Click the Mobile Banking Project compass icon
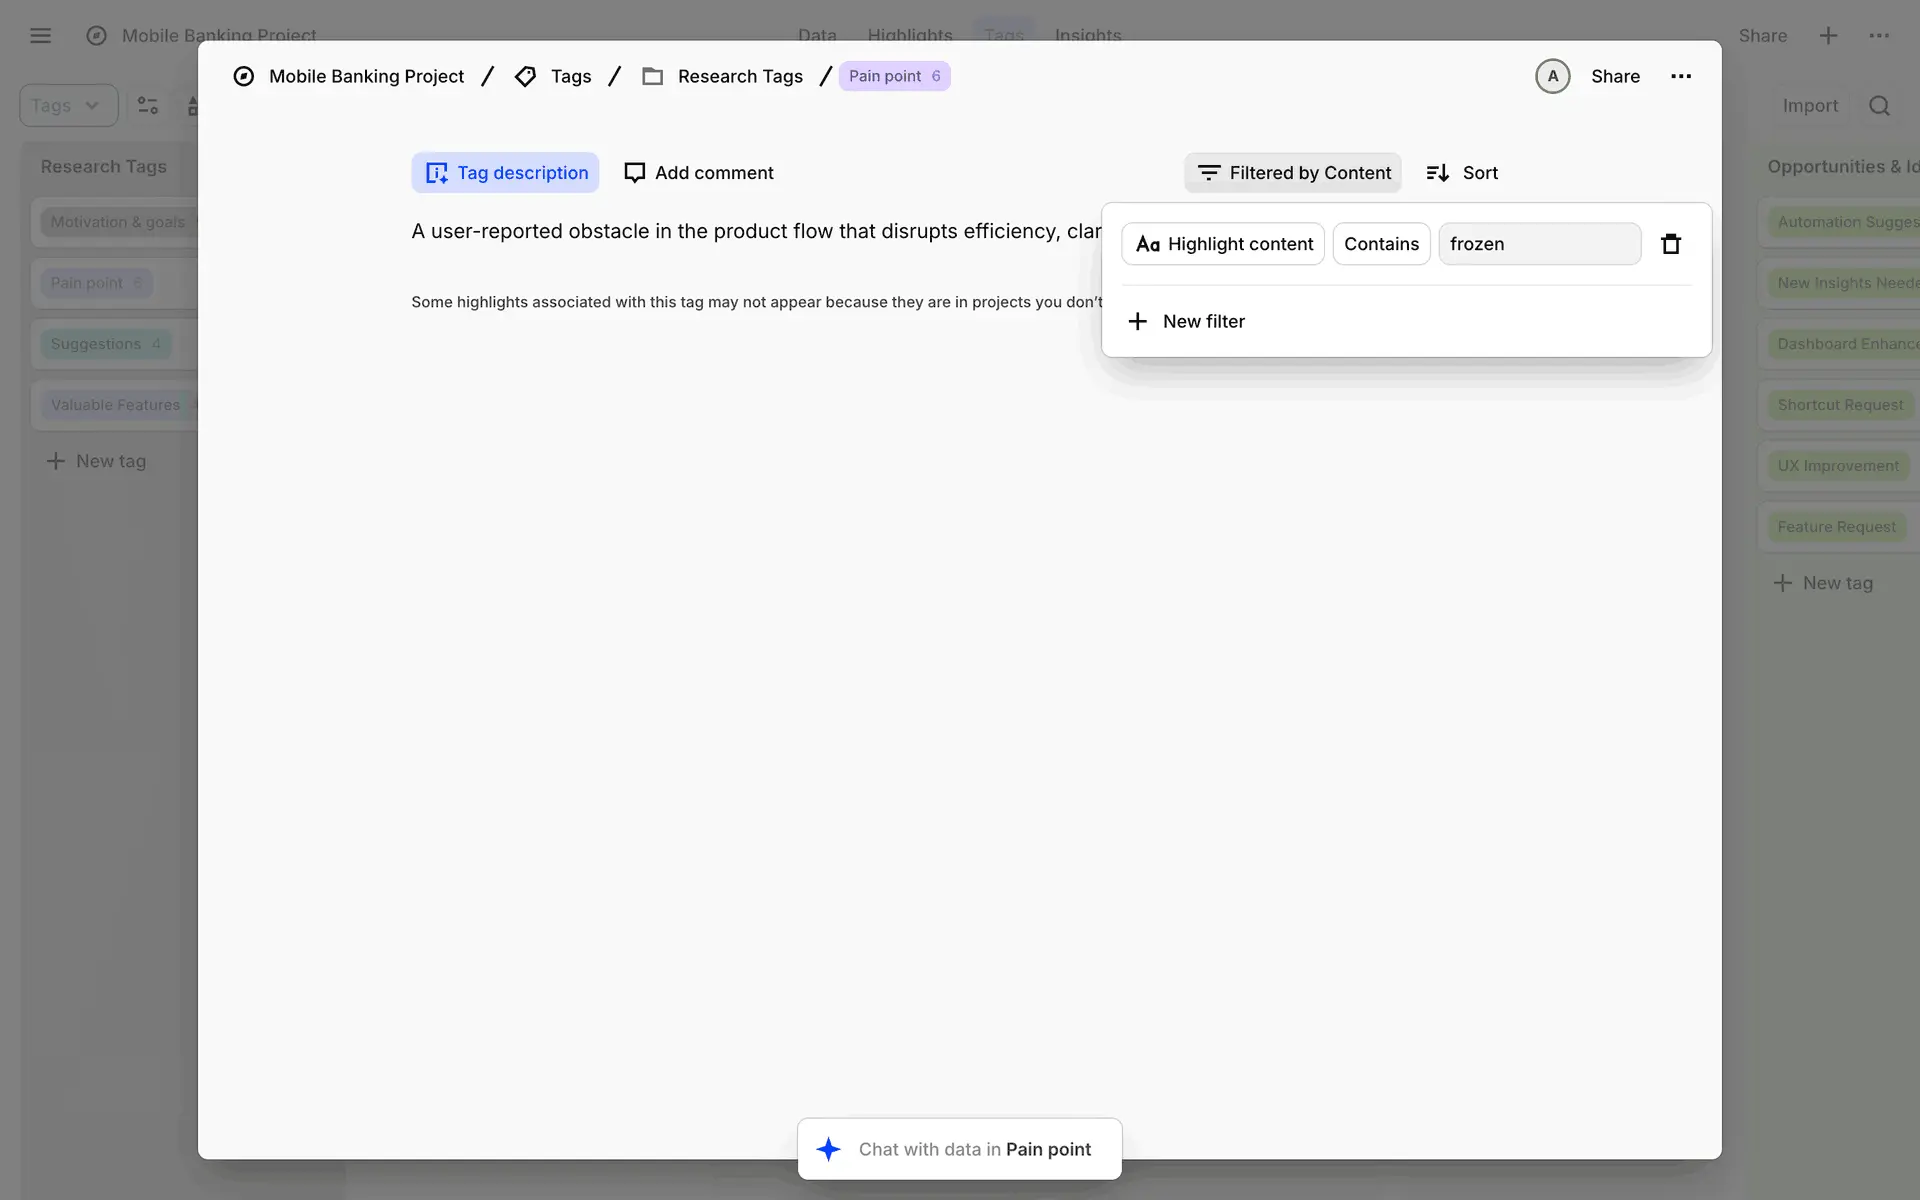This screenshot has width=1920, height=1200. tap(243, 77)
